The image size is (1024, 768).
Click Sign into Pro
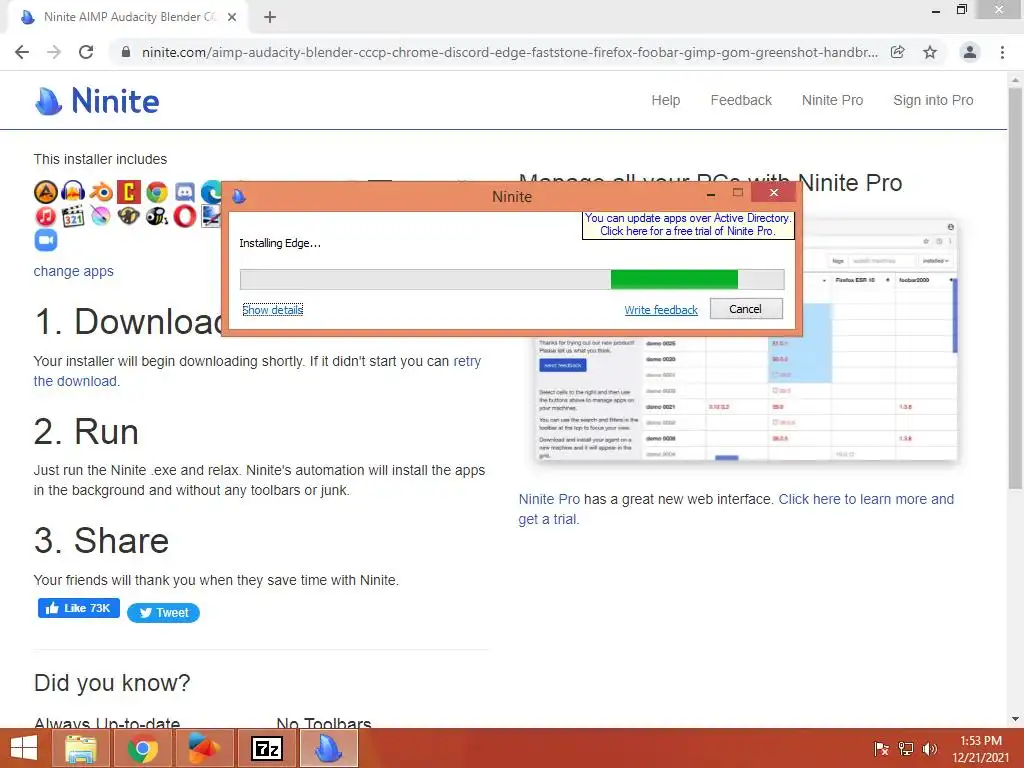(933, 100)
